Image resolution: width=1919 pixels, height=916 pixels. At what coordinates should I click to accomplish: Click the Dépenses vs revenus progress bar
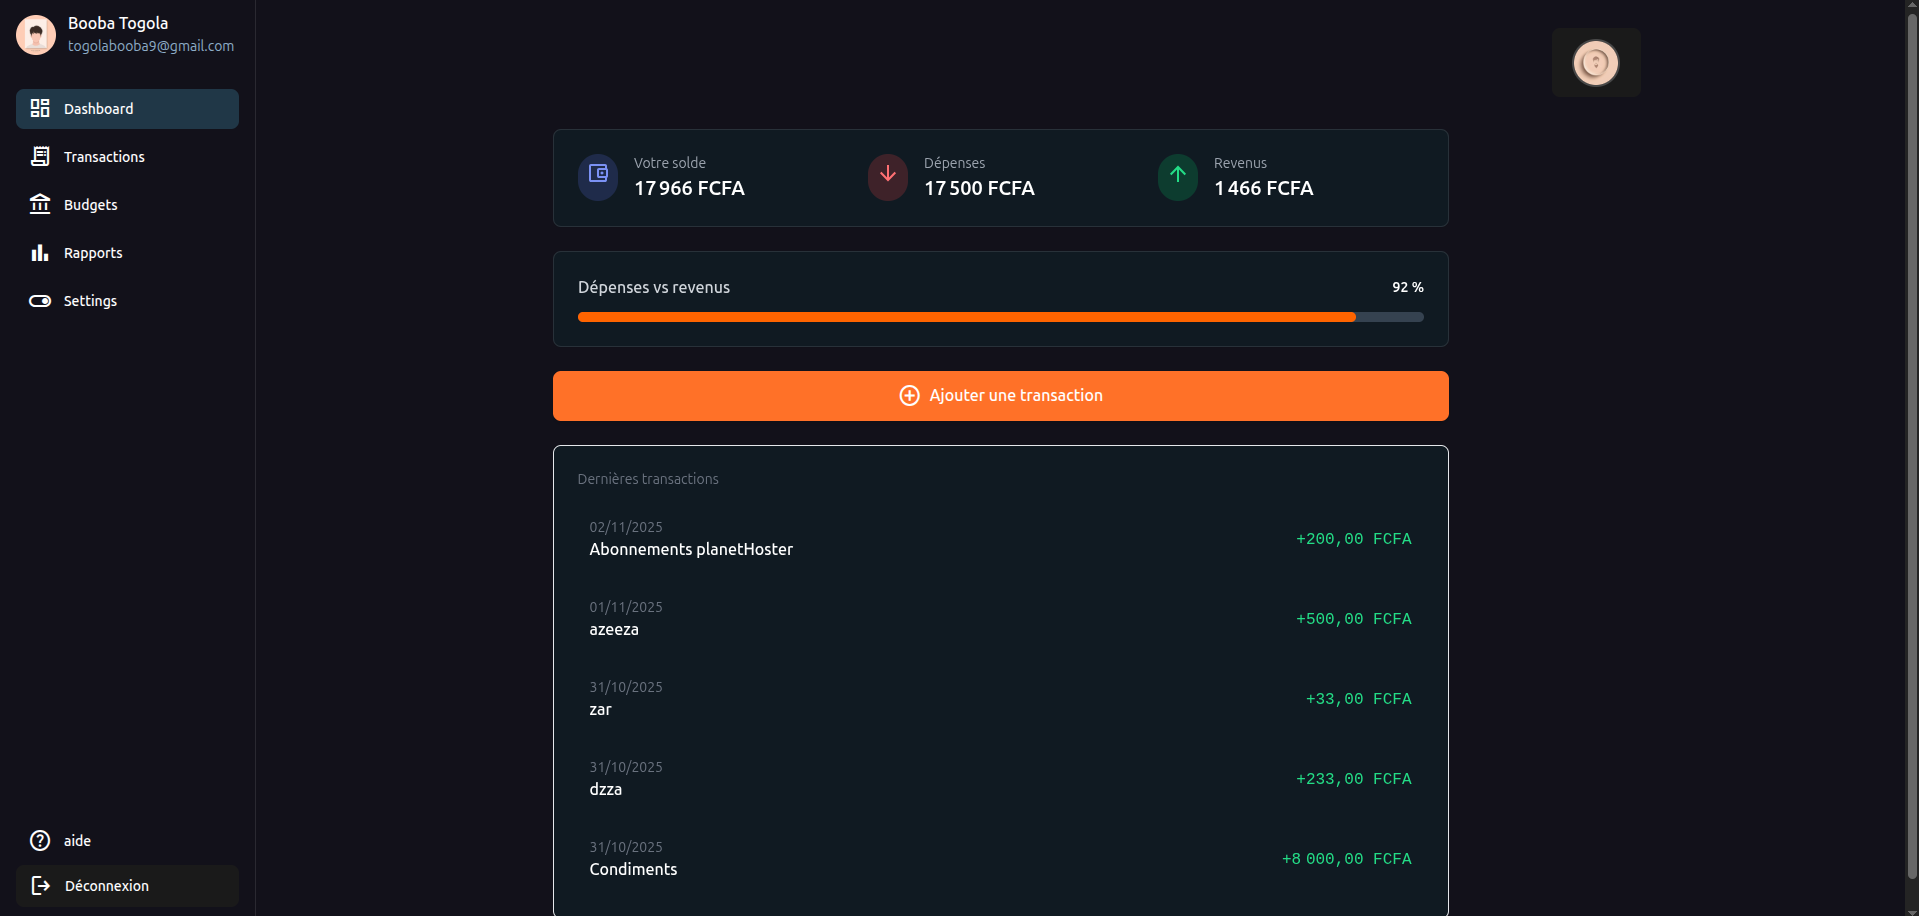(1000, 316)
